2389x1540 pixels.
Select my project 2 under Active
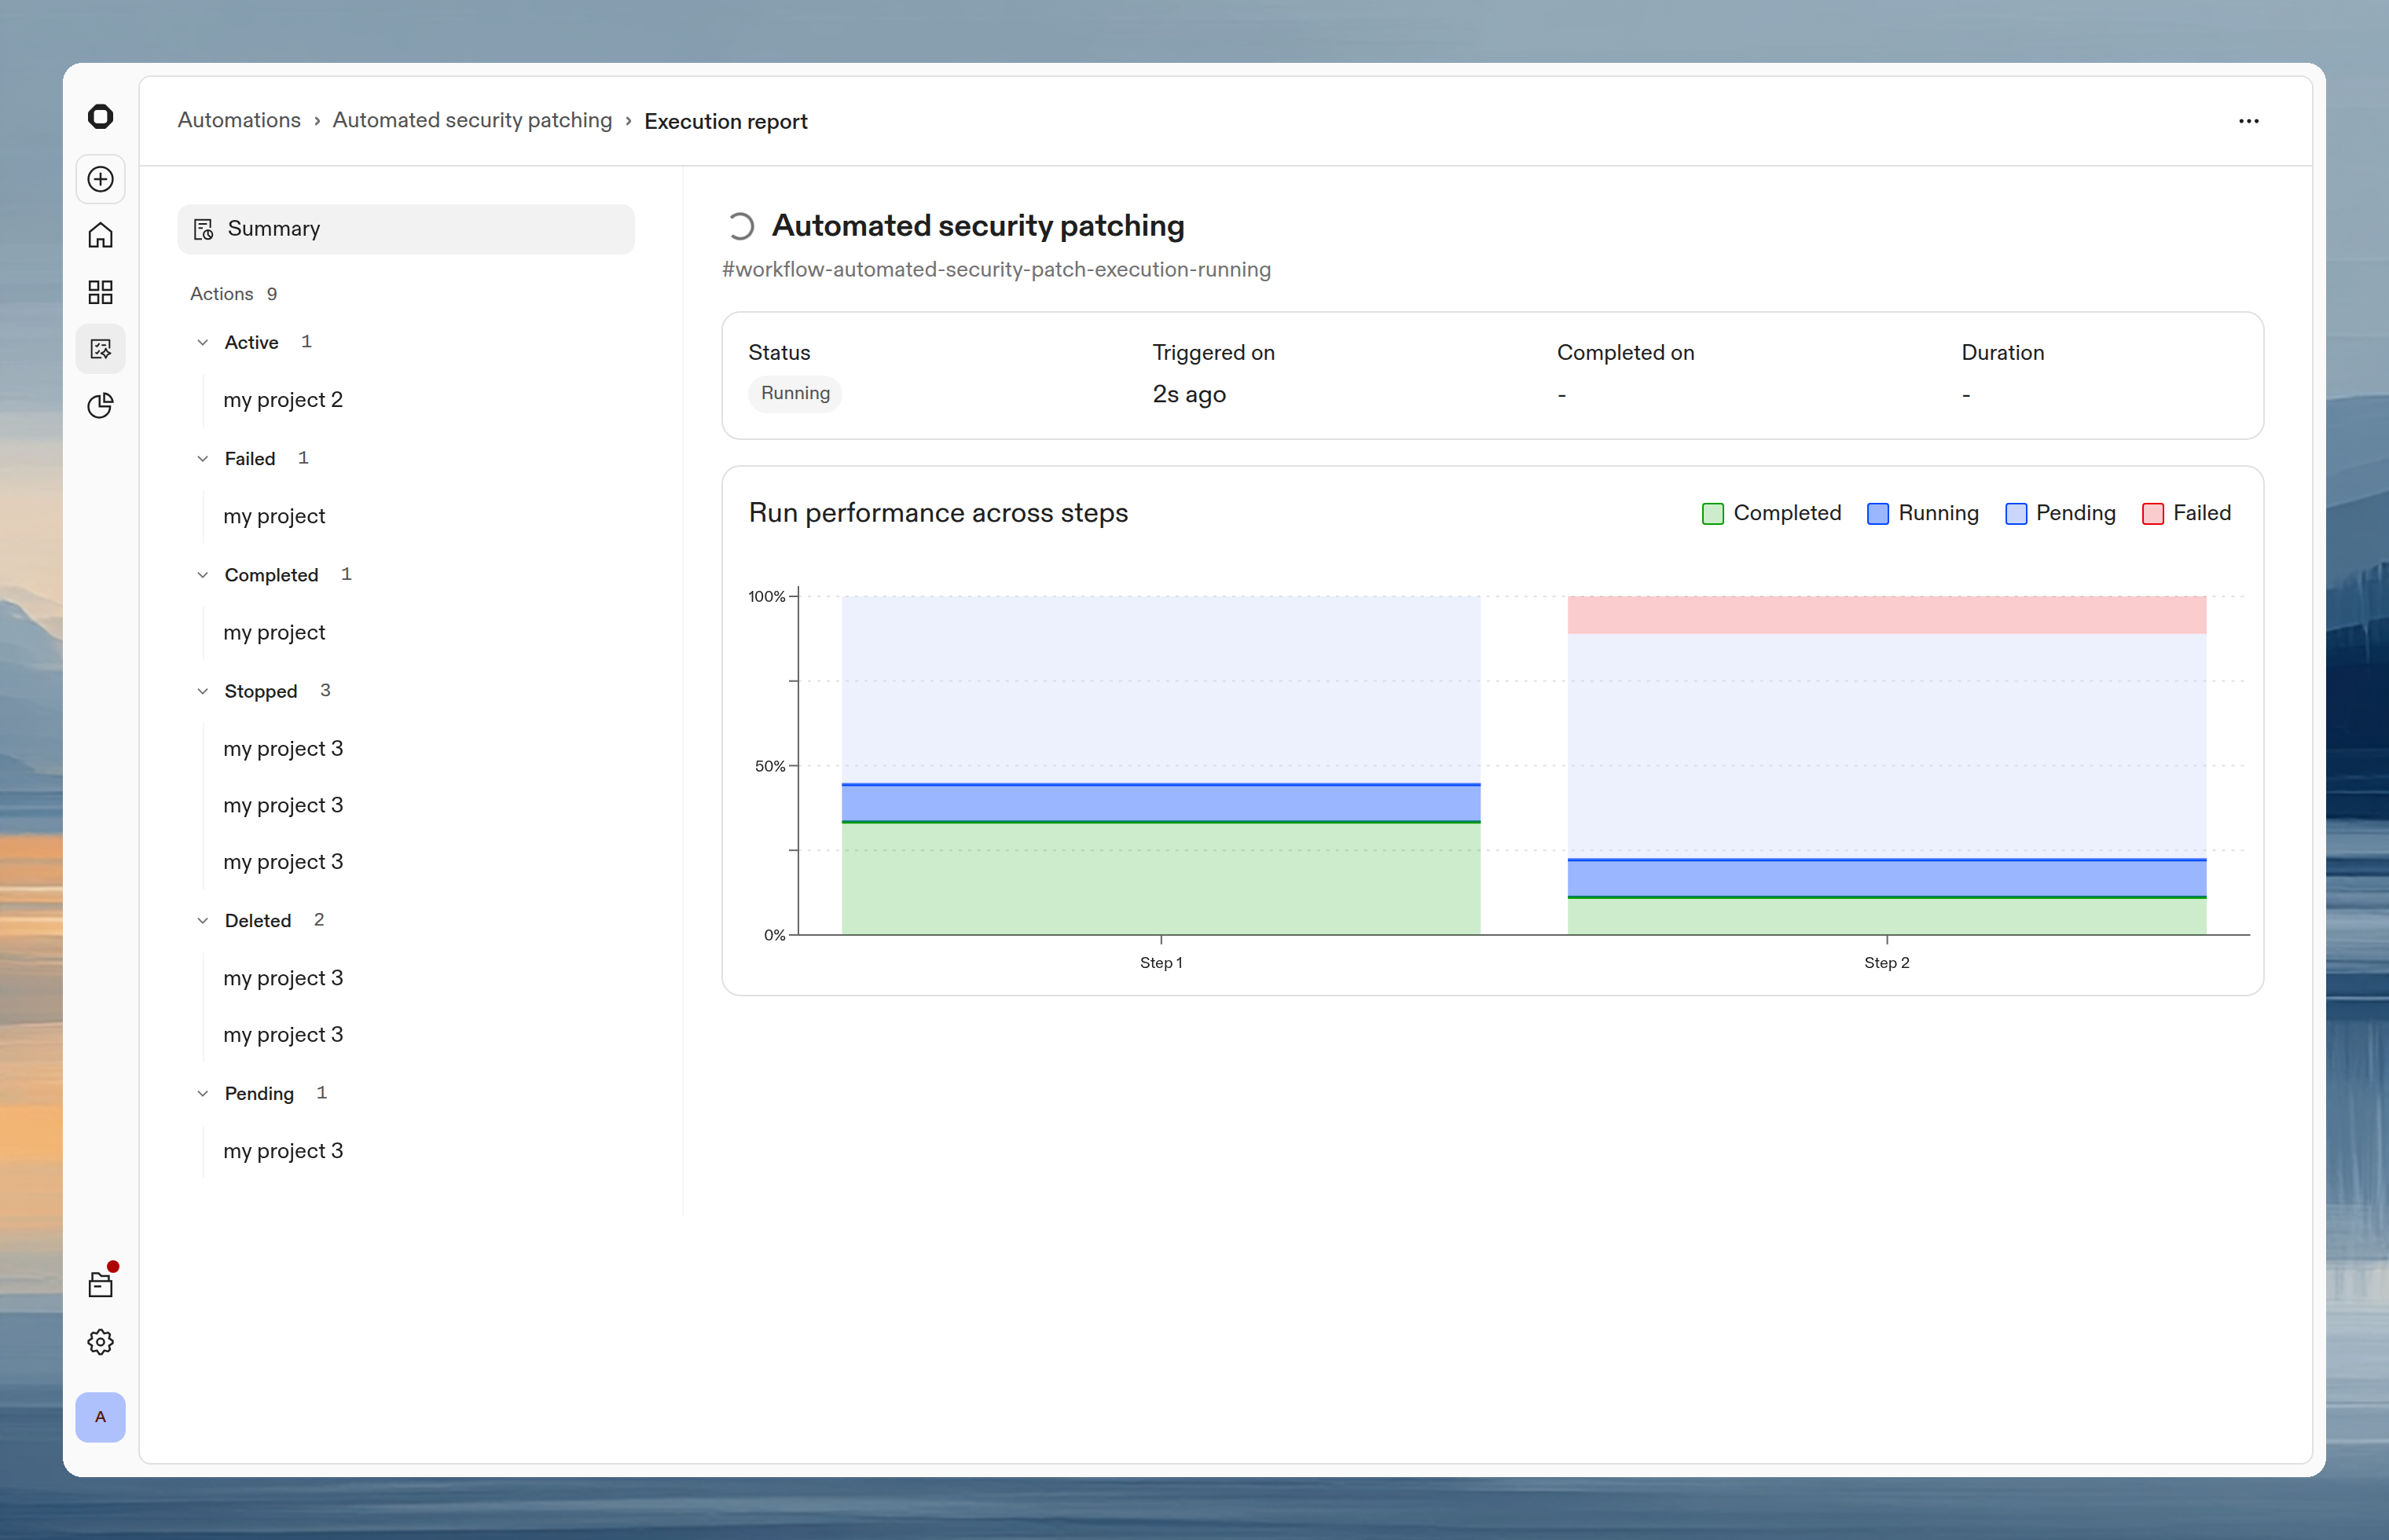coord(283,399)
